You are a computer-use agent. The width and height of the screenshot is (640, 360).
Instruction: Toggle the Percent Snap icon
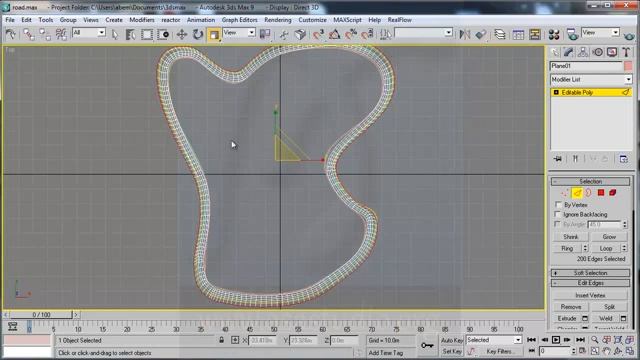coord(351,34)
